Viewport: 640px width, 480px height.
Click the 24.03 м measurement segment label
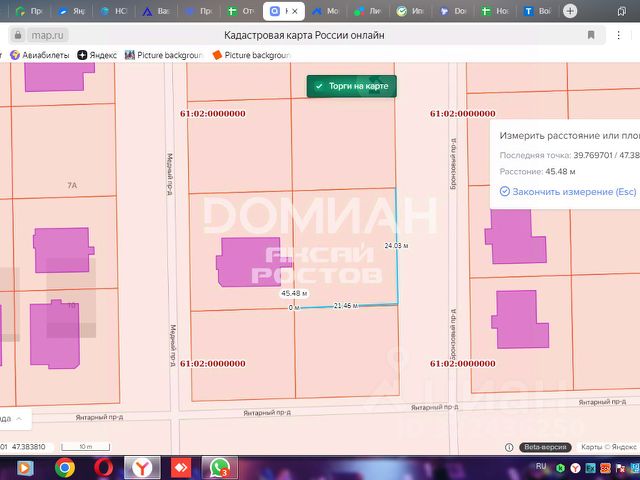point(396,246)
